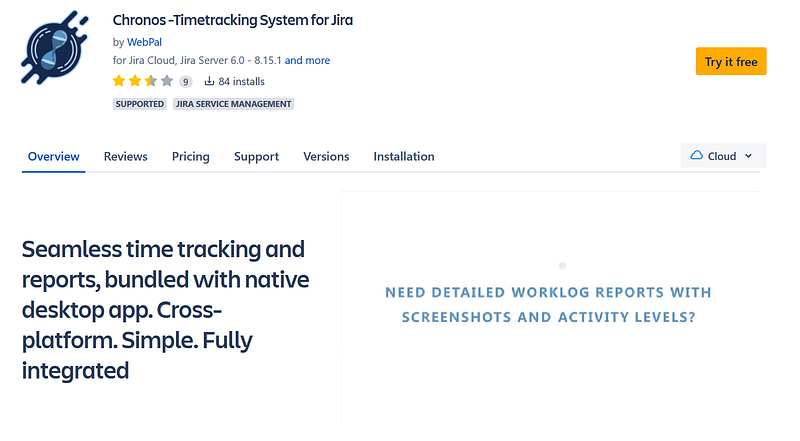Click the Chronos hourglass app logo
800x441 pixels.
(x=55, y=47)
